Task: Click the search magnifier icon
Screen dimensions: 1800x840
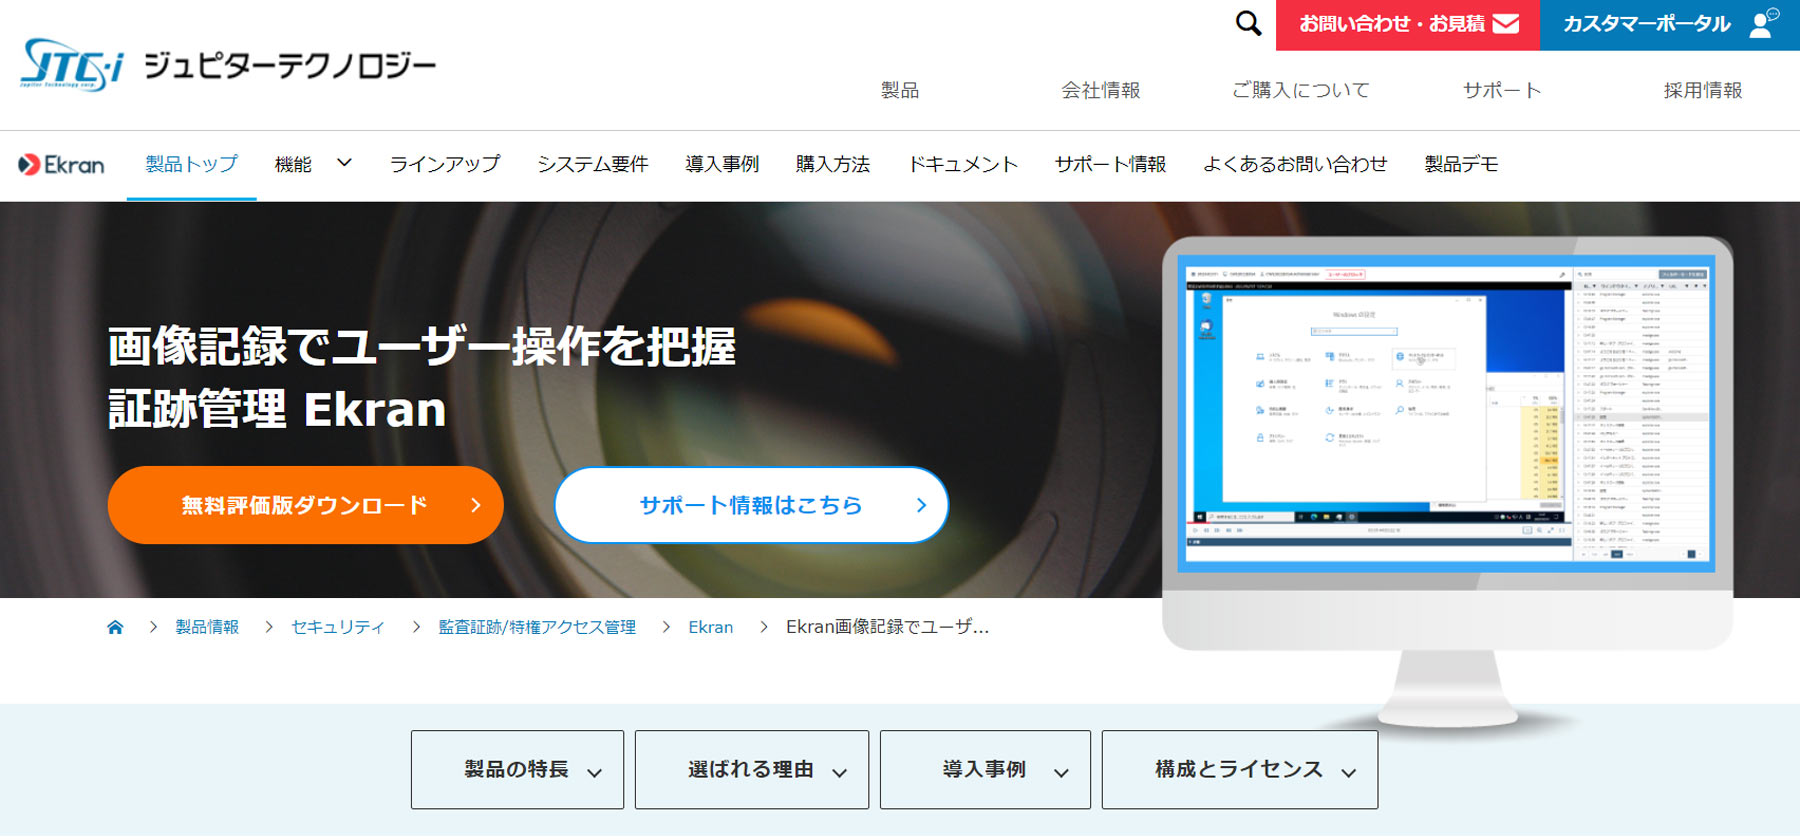Action: (1248, 23)
